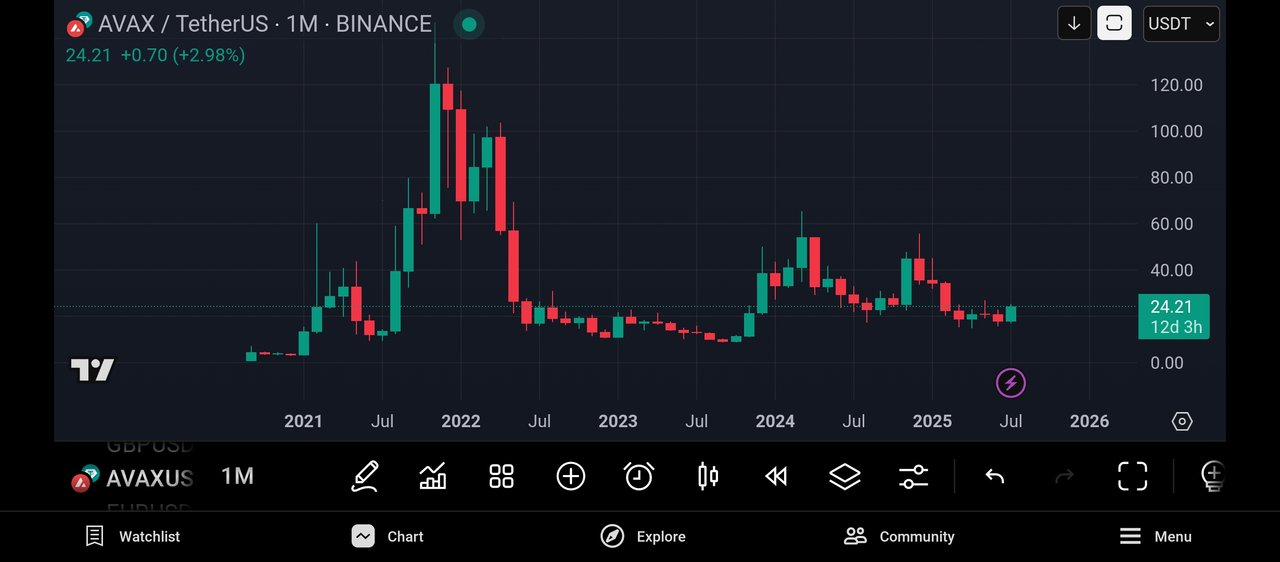Viewport: 1280px width, 562px height.
Task: Tap the down arrow button at top right
Action: click(1074, 23)
